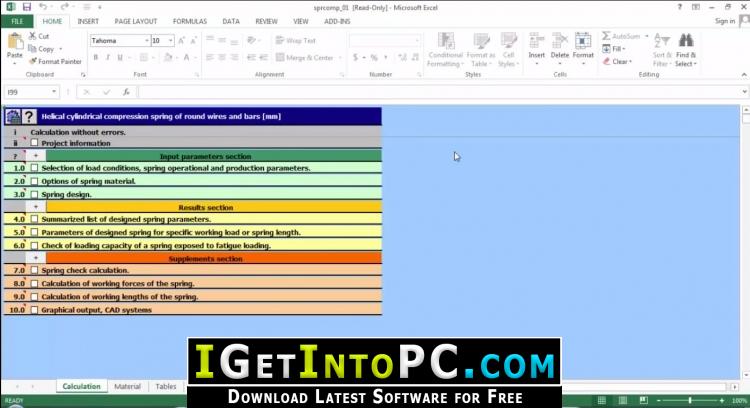The image size is (750, 408).
Task: Tick checkbox for 7.0 Spring check calculation
Action: [x=34, y=270]
